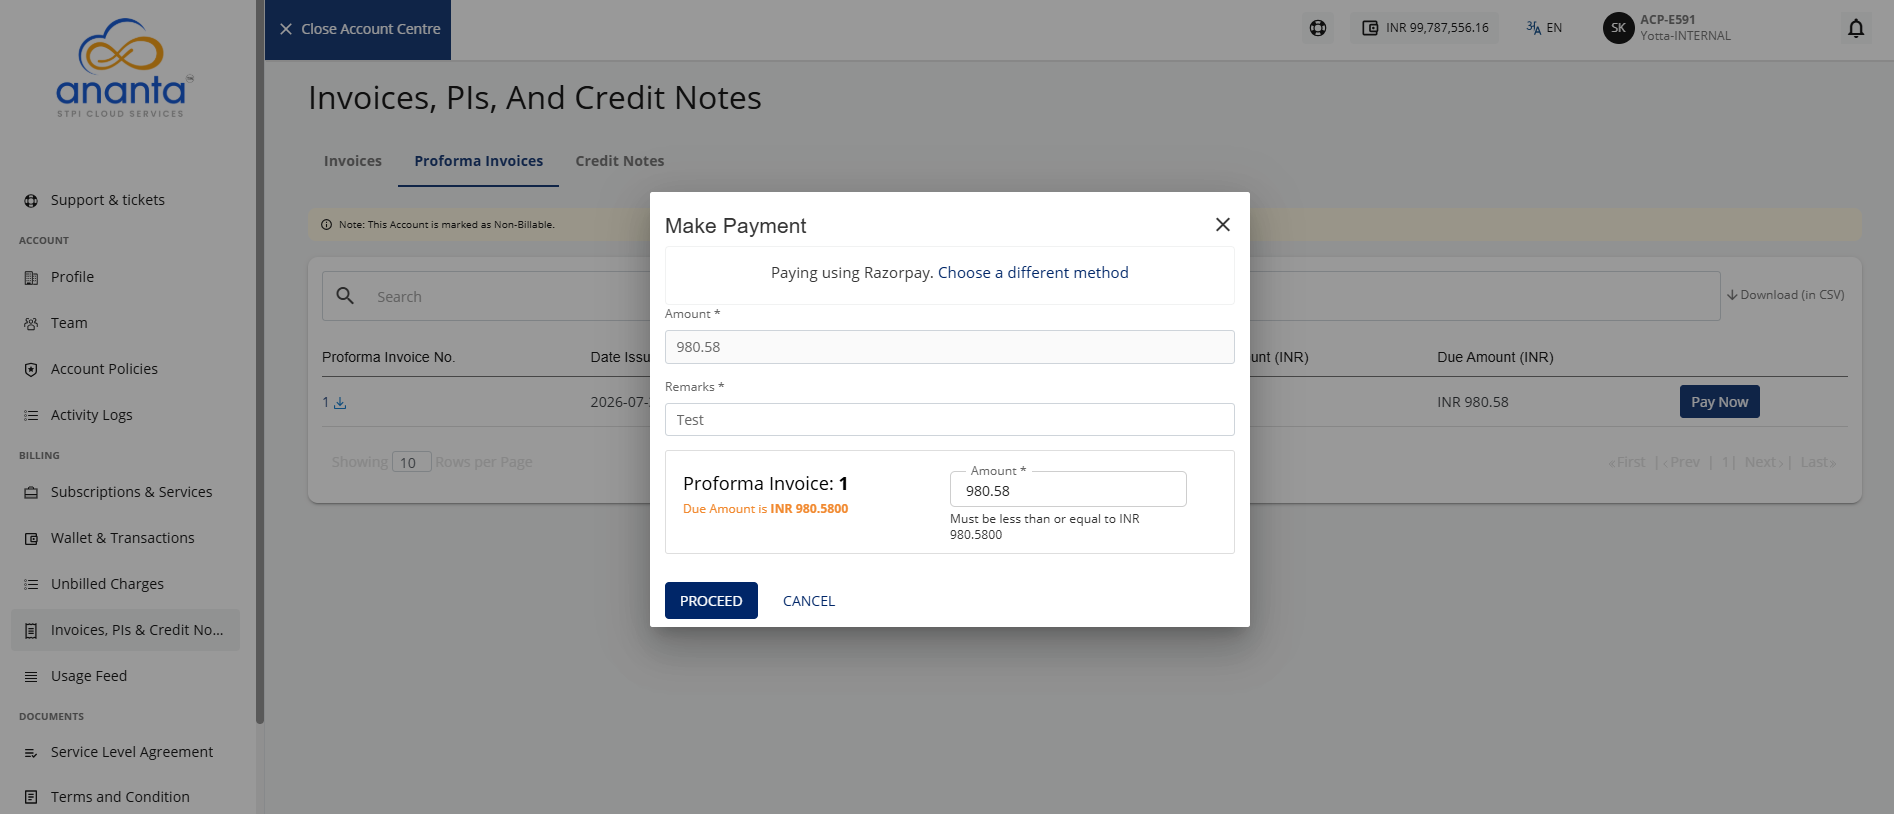This screenshot has width=1894, height=814.
Task: Open Wallet & Transactions in sidebar
Action: (x=122, y=538)
